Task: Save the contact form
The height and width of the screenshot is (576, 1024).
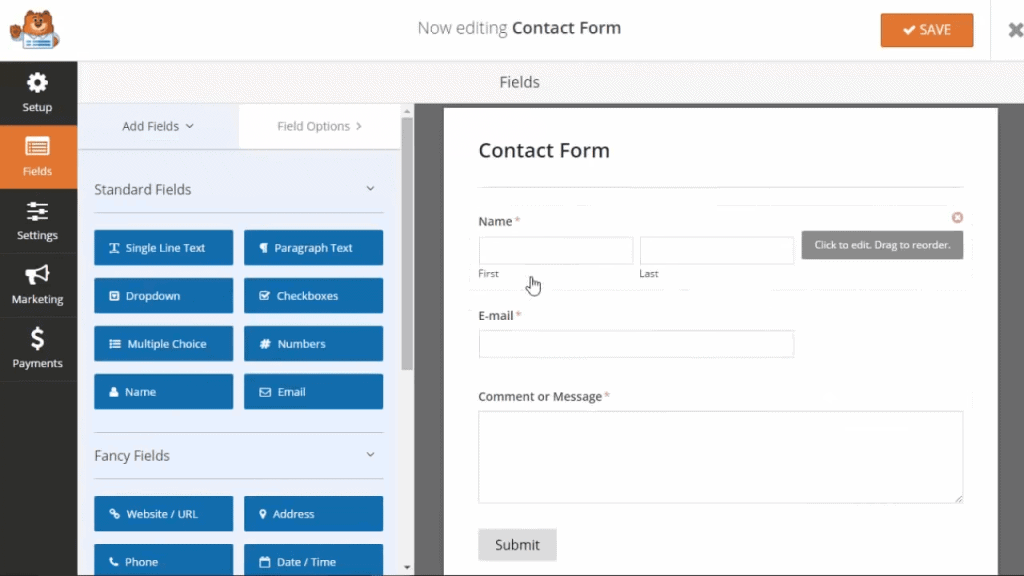Action: point(926,30)
